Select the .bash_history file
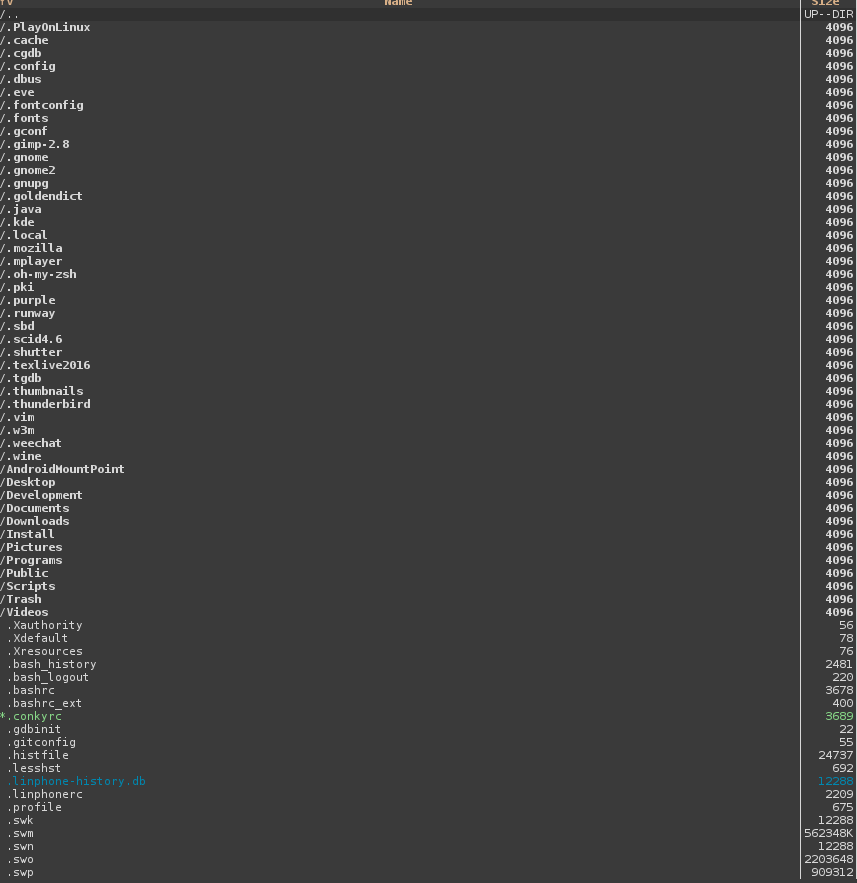Viewport: 857px width, 883px height. coord(52,665)
